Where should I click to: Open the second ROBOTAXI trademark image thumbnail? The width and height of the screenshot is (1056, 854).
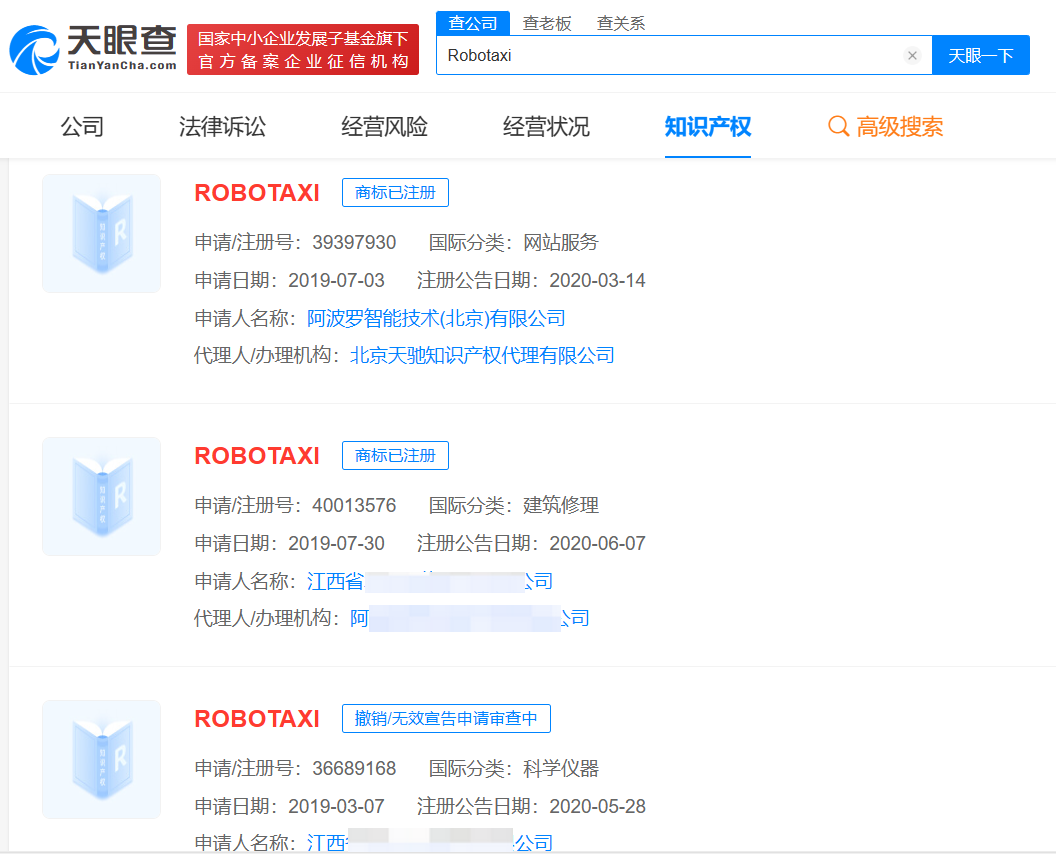(x=100, y=496)
